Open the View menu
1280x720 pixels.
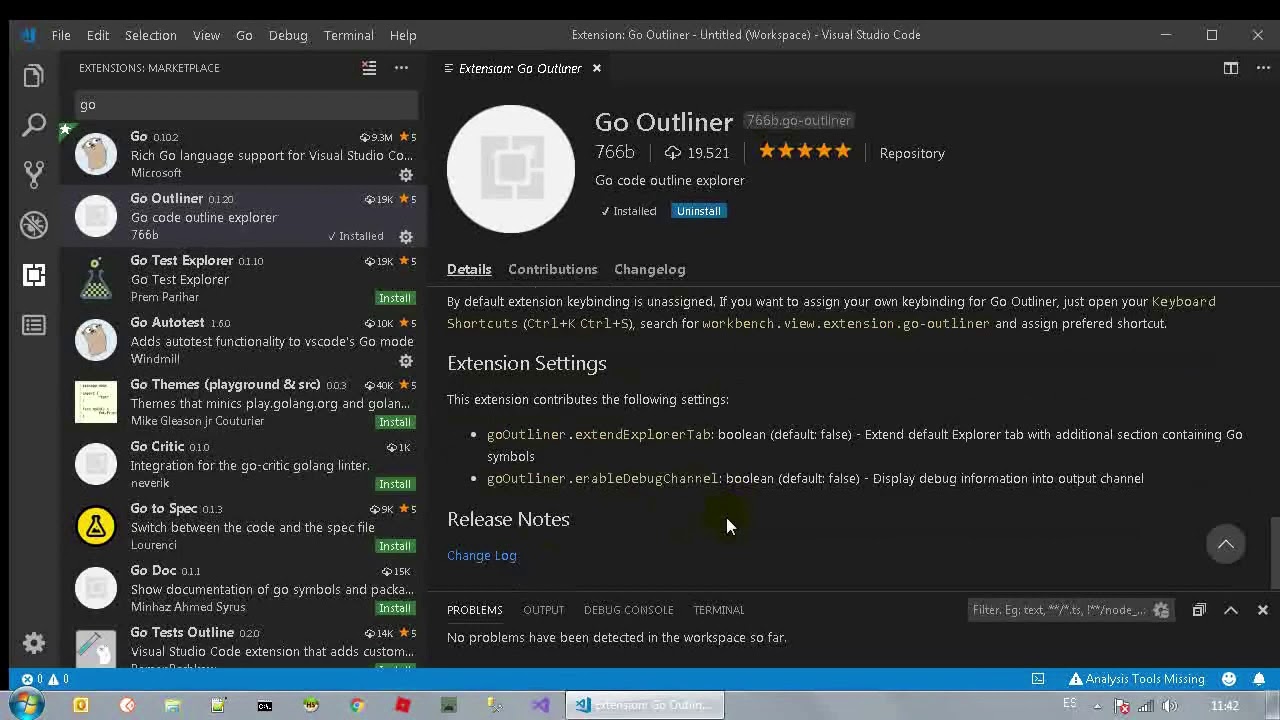pyautogui.click(x=206, y=35)
